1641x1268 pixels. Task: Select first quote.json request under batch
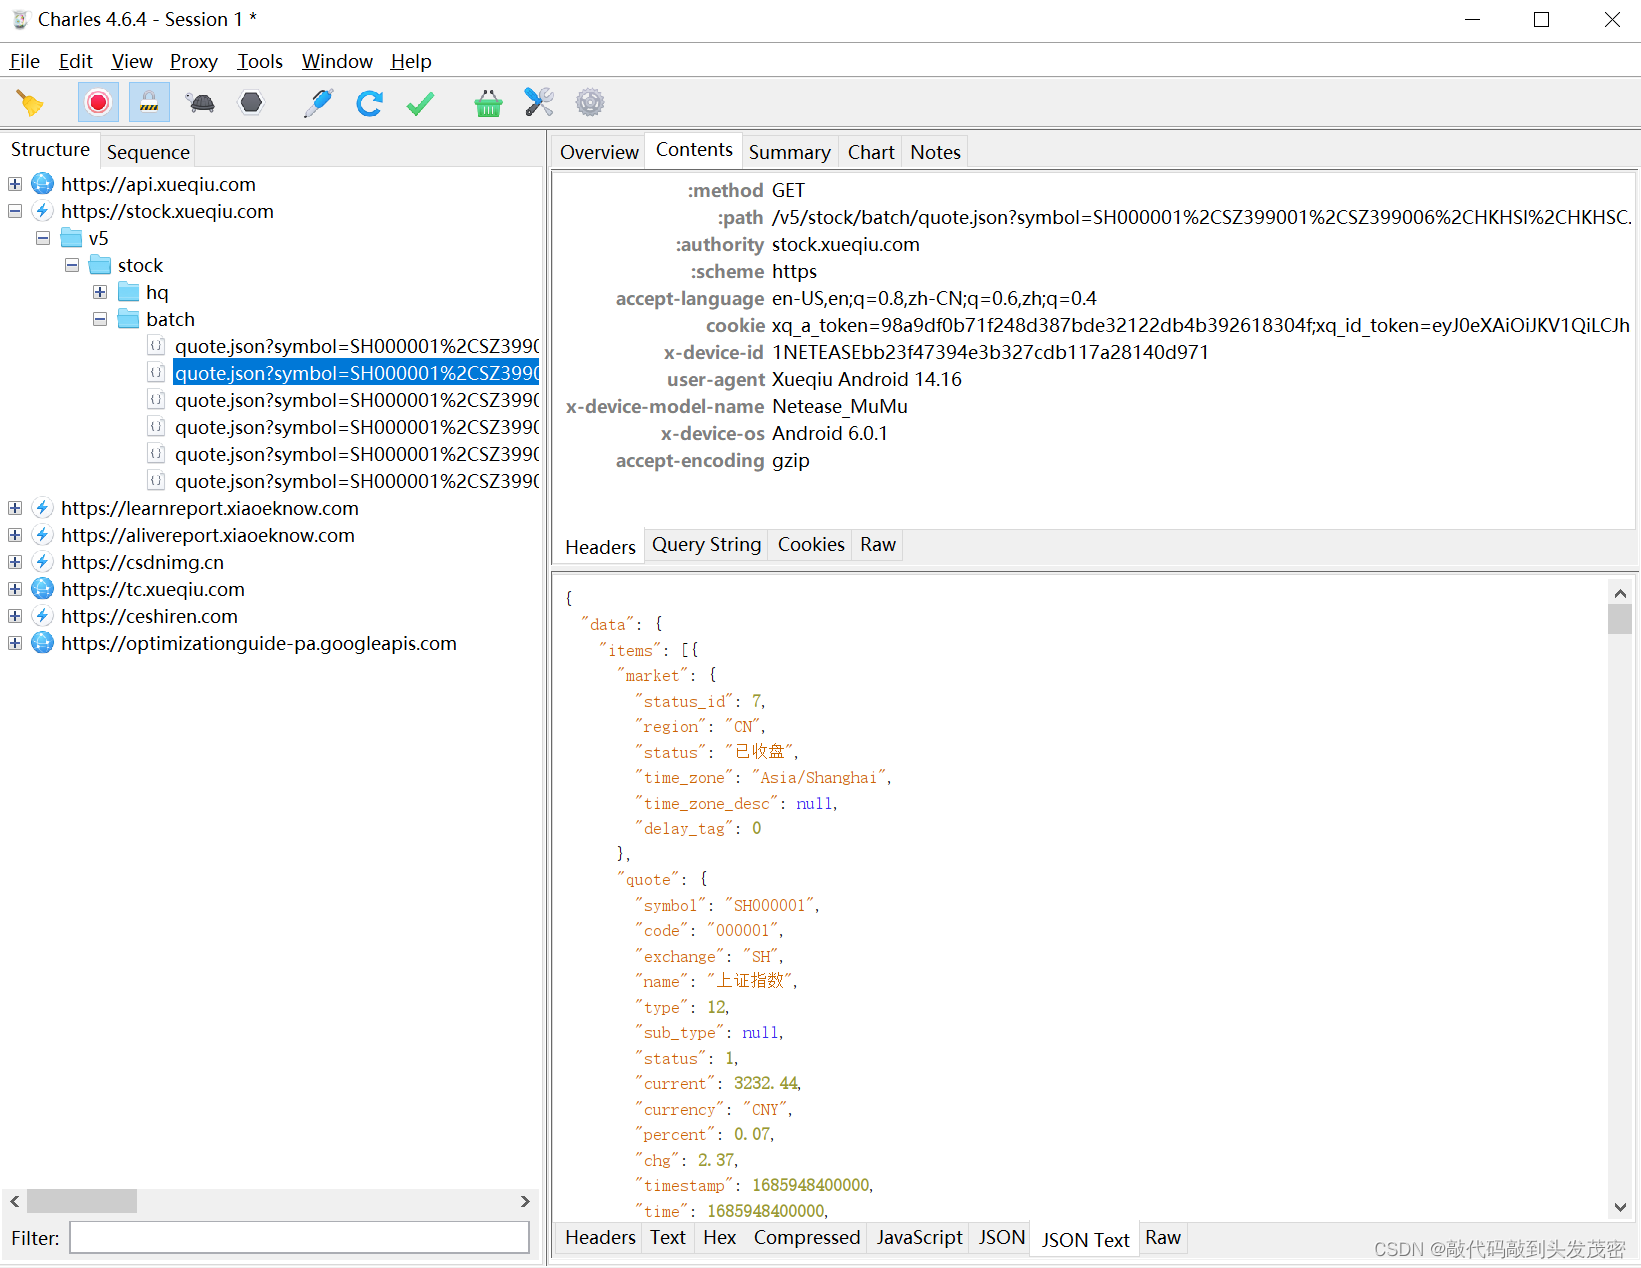356,346
